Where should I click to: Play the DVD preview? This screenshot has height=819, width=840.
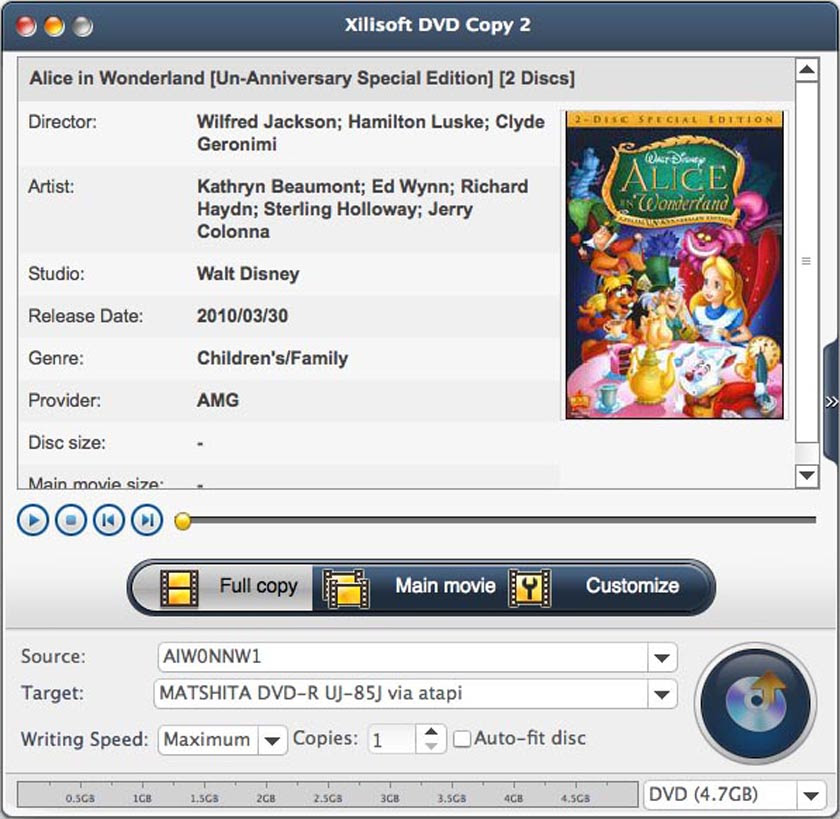coord(31,520)
